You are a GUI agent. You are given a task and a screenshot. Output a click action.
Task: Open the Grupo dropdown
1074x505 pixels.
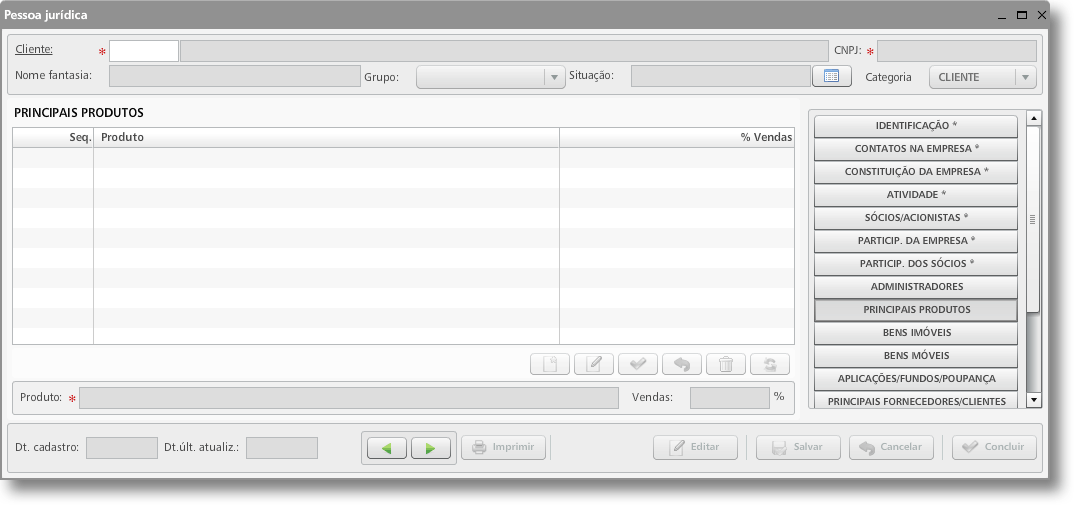coord(490,77)
